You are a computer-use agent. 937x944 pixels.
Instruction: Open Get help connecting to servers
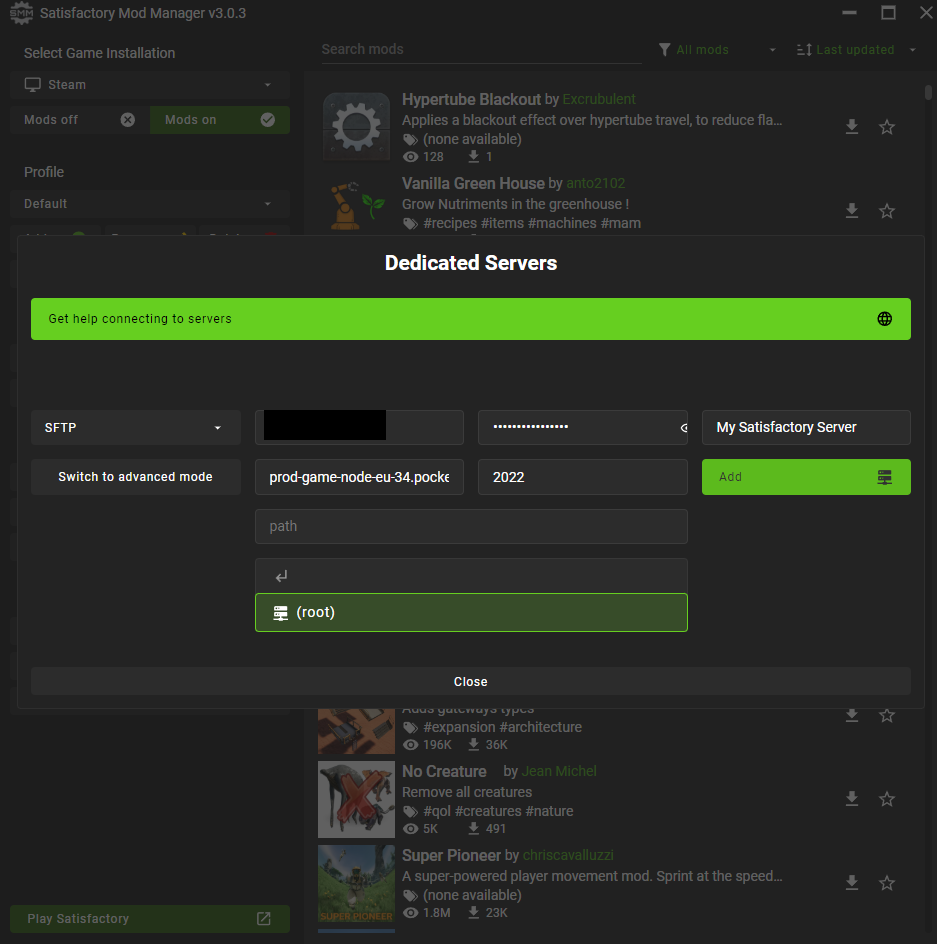pos(470,319)
